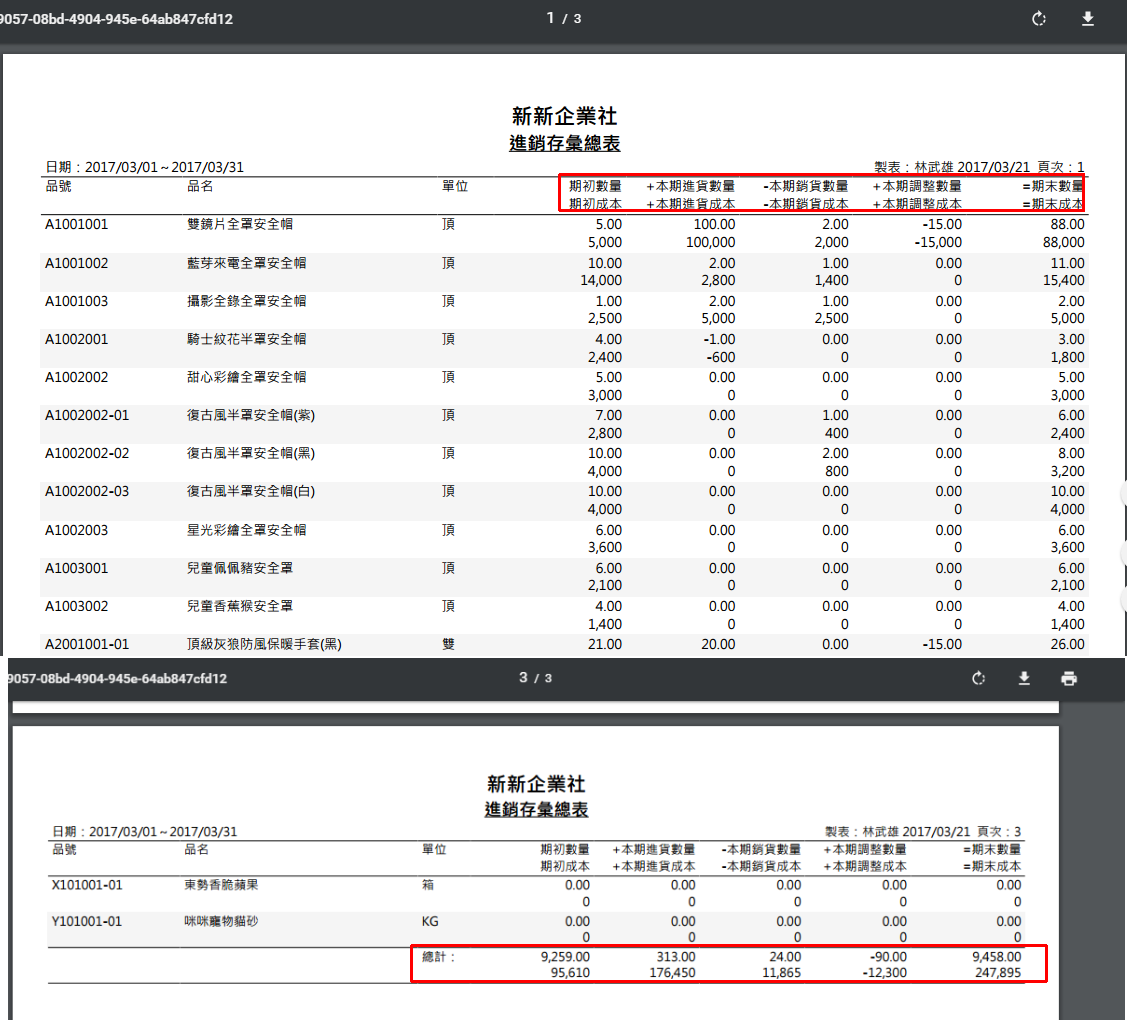This screenshot has height=1020, width=1127.
Task: Click product name 騎士紋花半罩安全帽
Action: pyautogui.click(x=247, y=339)
